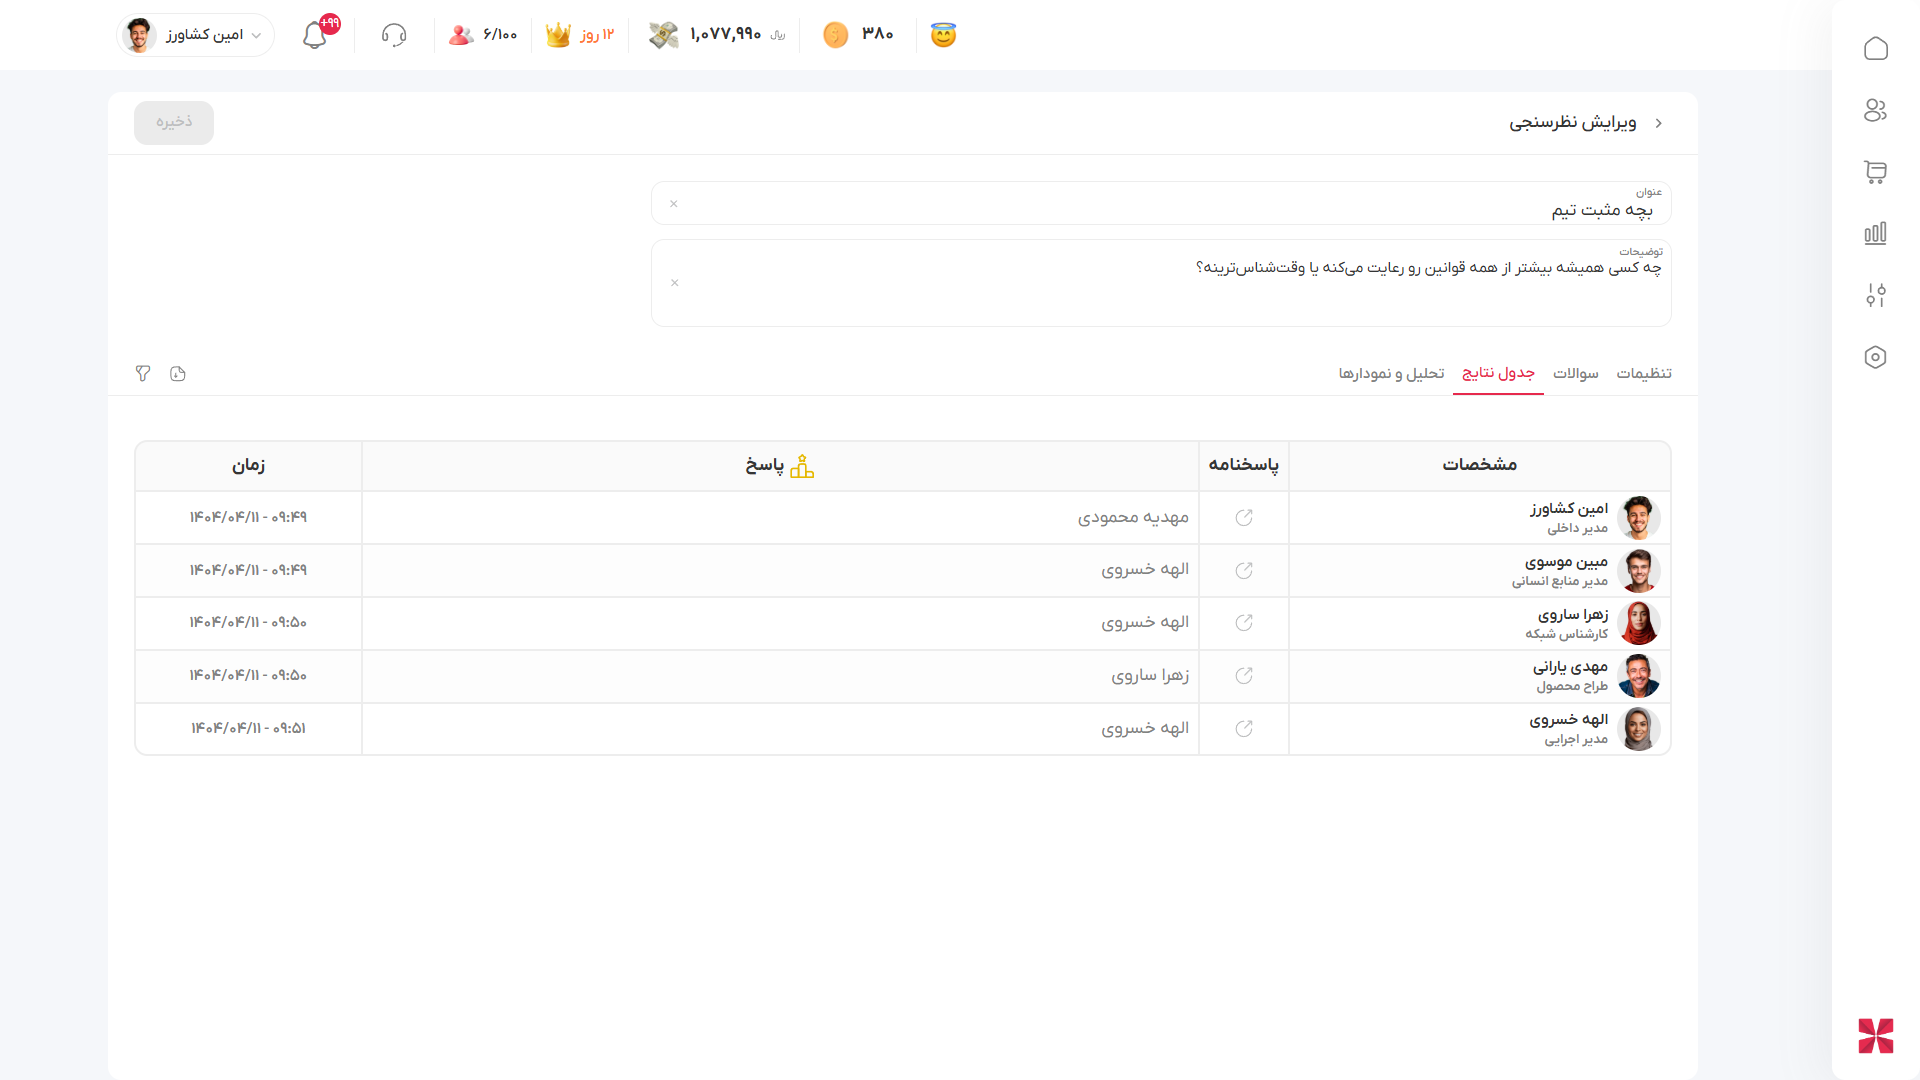Clear the توضیحات field with X

tap(675, 283)
